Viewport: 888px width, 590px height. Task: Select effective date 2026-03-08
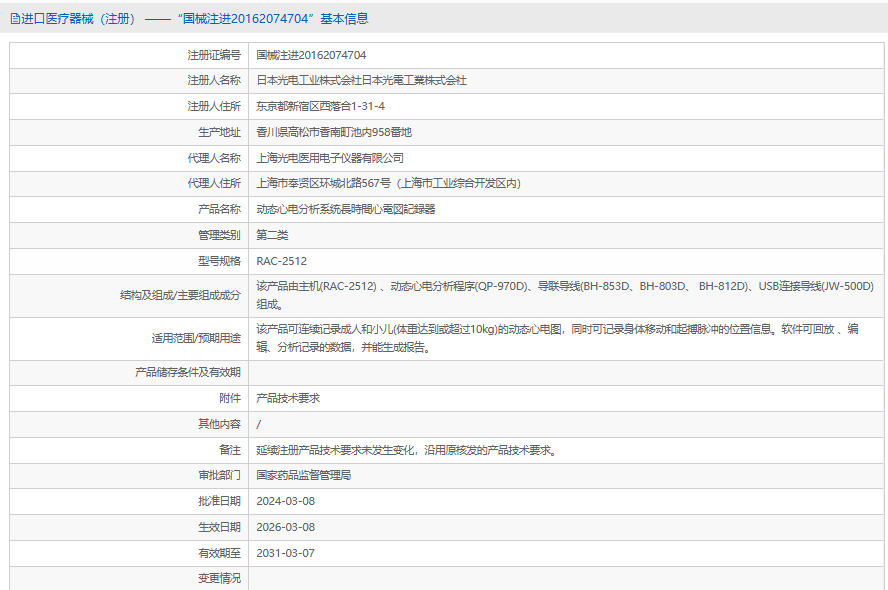(285, 527)
